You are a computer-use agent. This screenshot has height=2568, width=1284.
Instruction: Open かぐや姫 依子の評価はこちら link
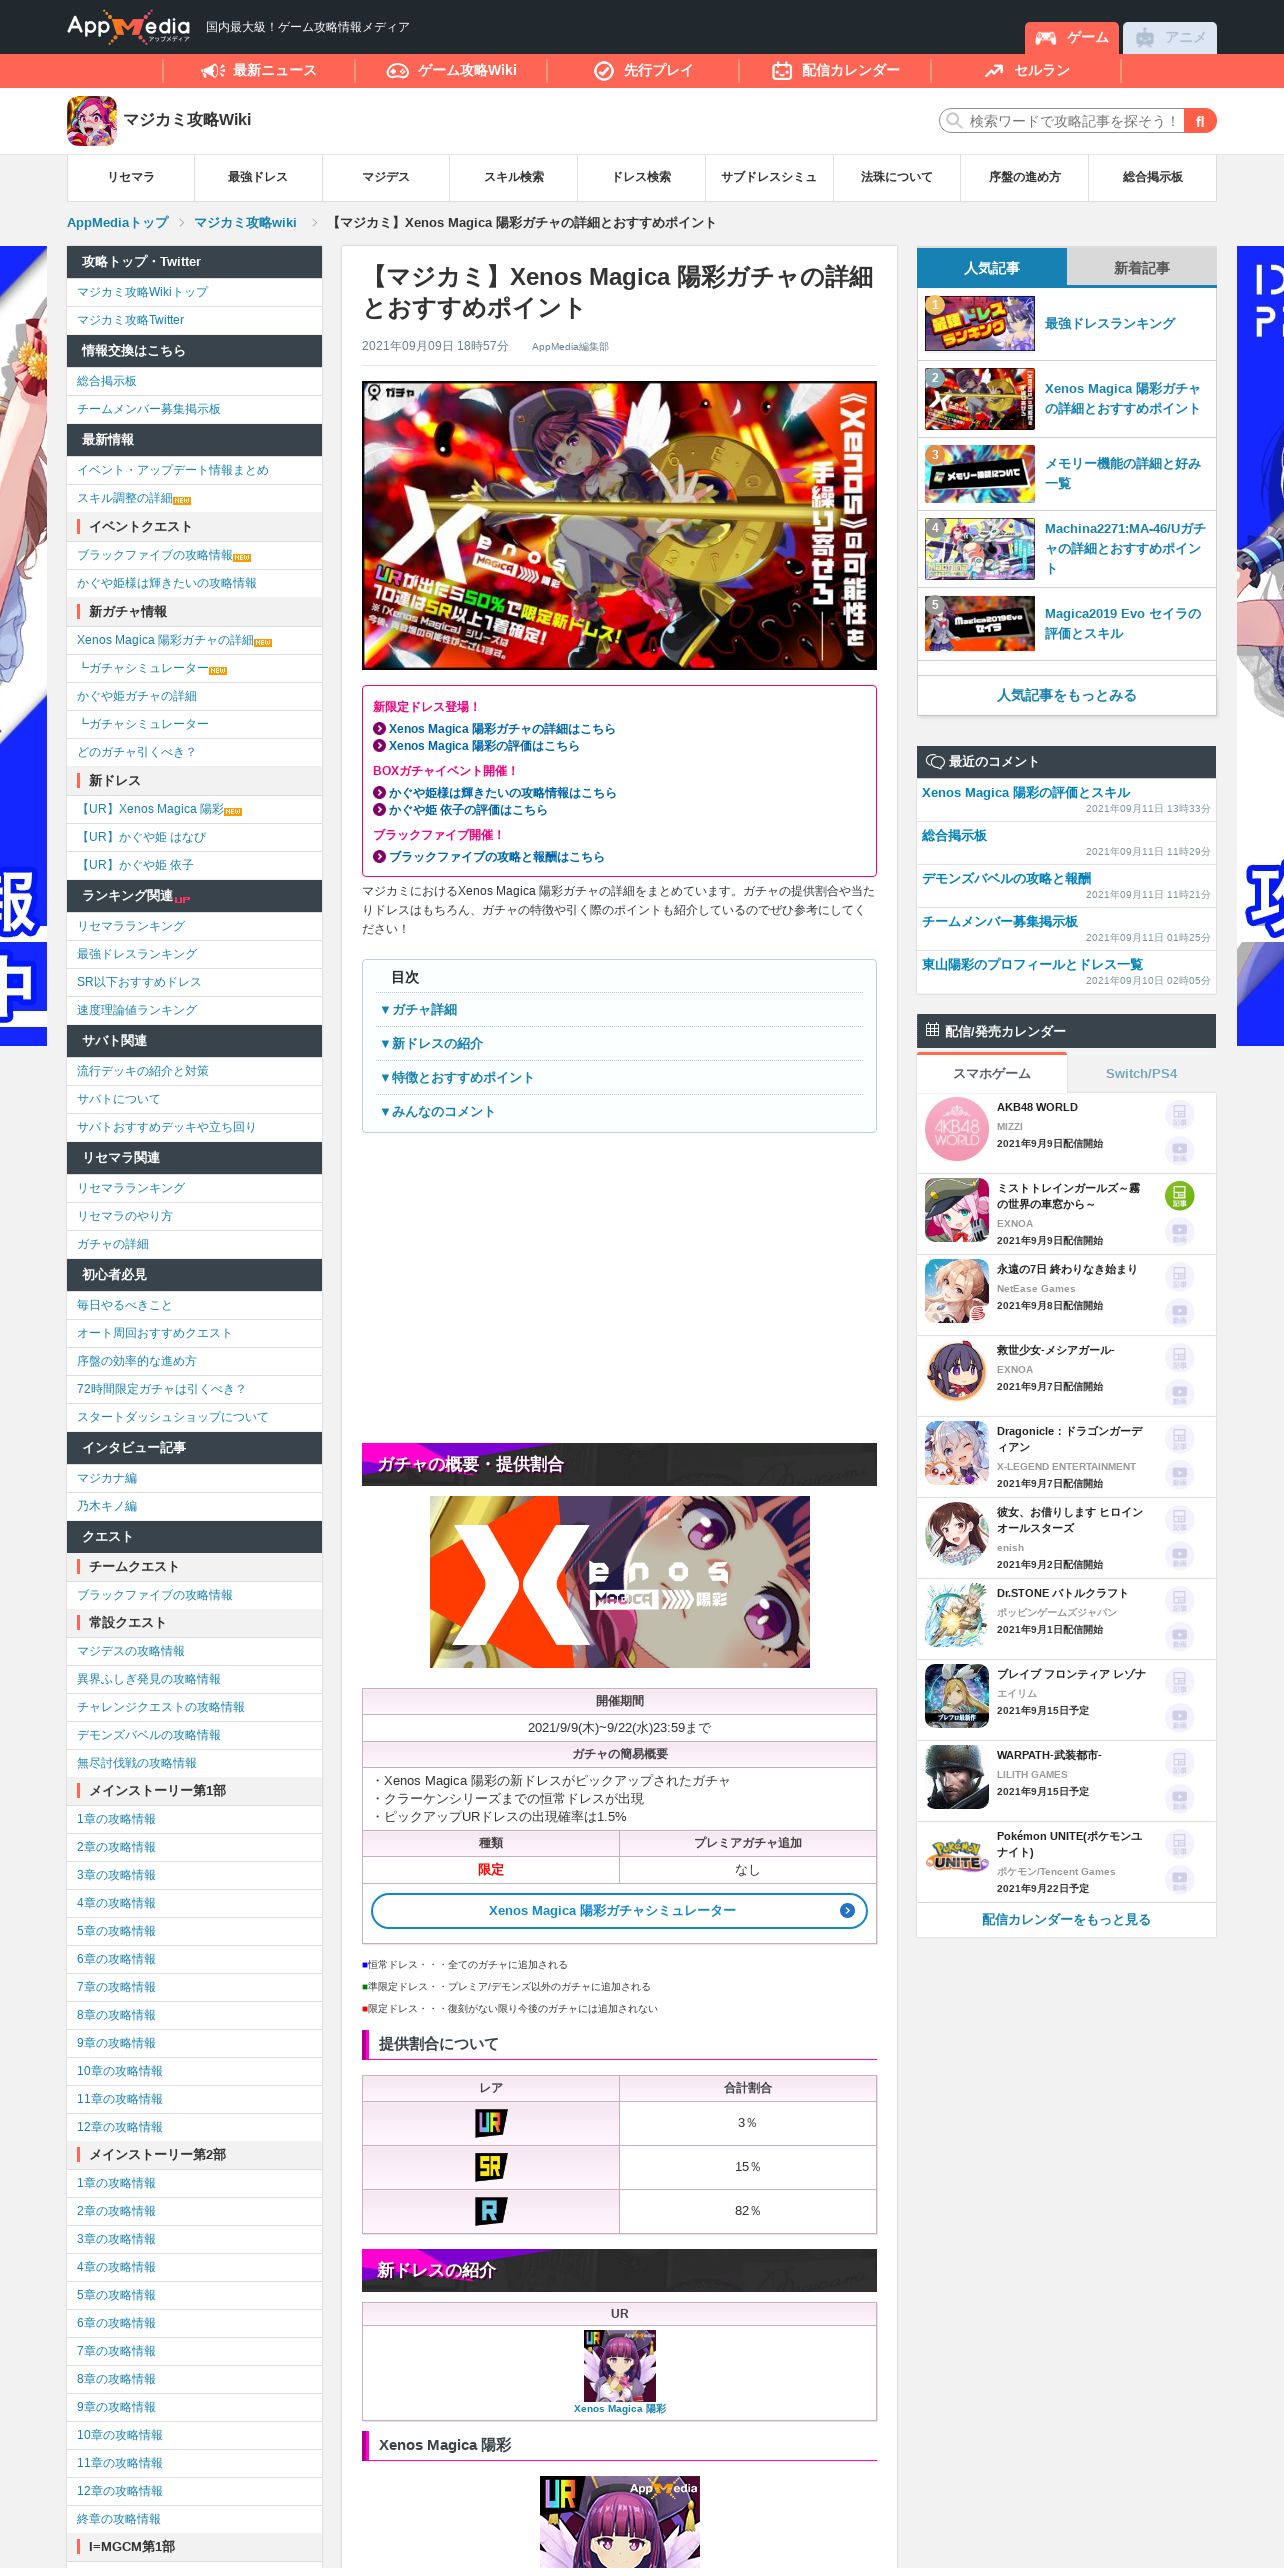(468, 810)
